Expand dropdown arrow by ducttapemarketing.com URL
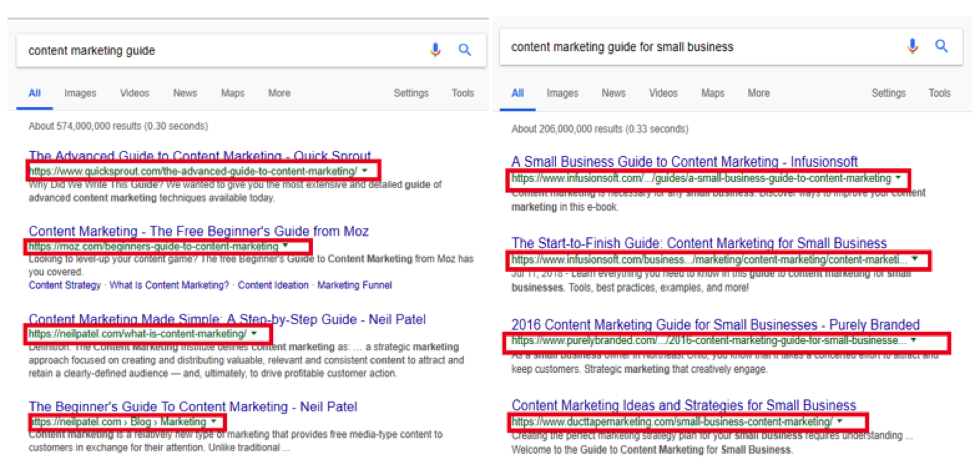 840,422
